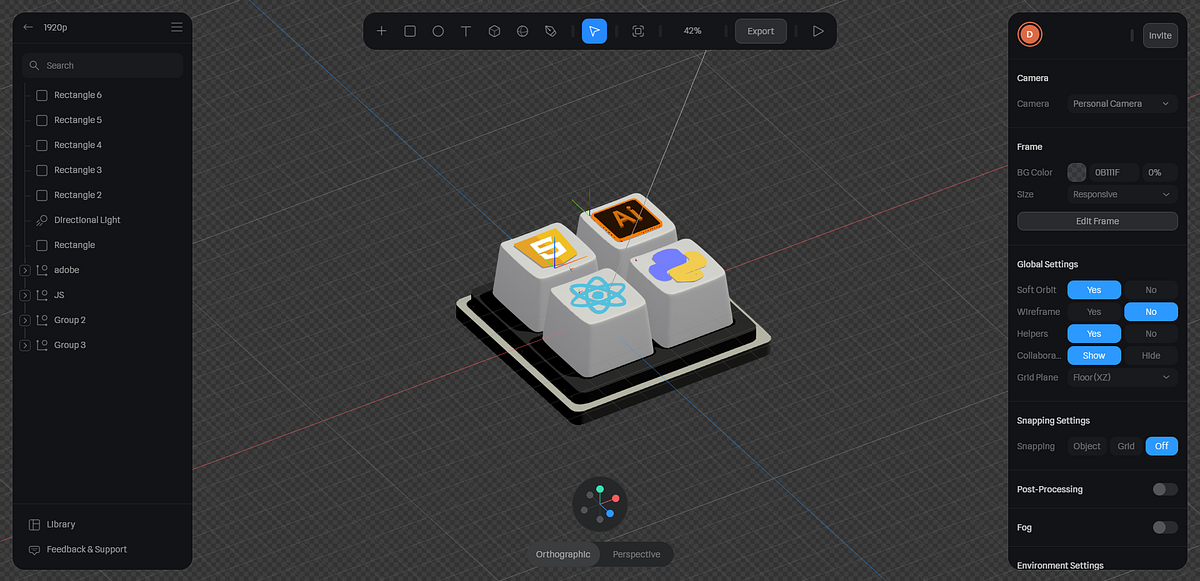Enable Wireframe mode with Yes
Image resolution: width=1200 pixels, height=581 pixels.
tap(1094, 311)
